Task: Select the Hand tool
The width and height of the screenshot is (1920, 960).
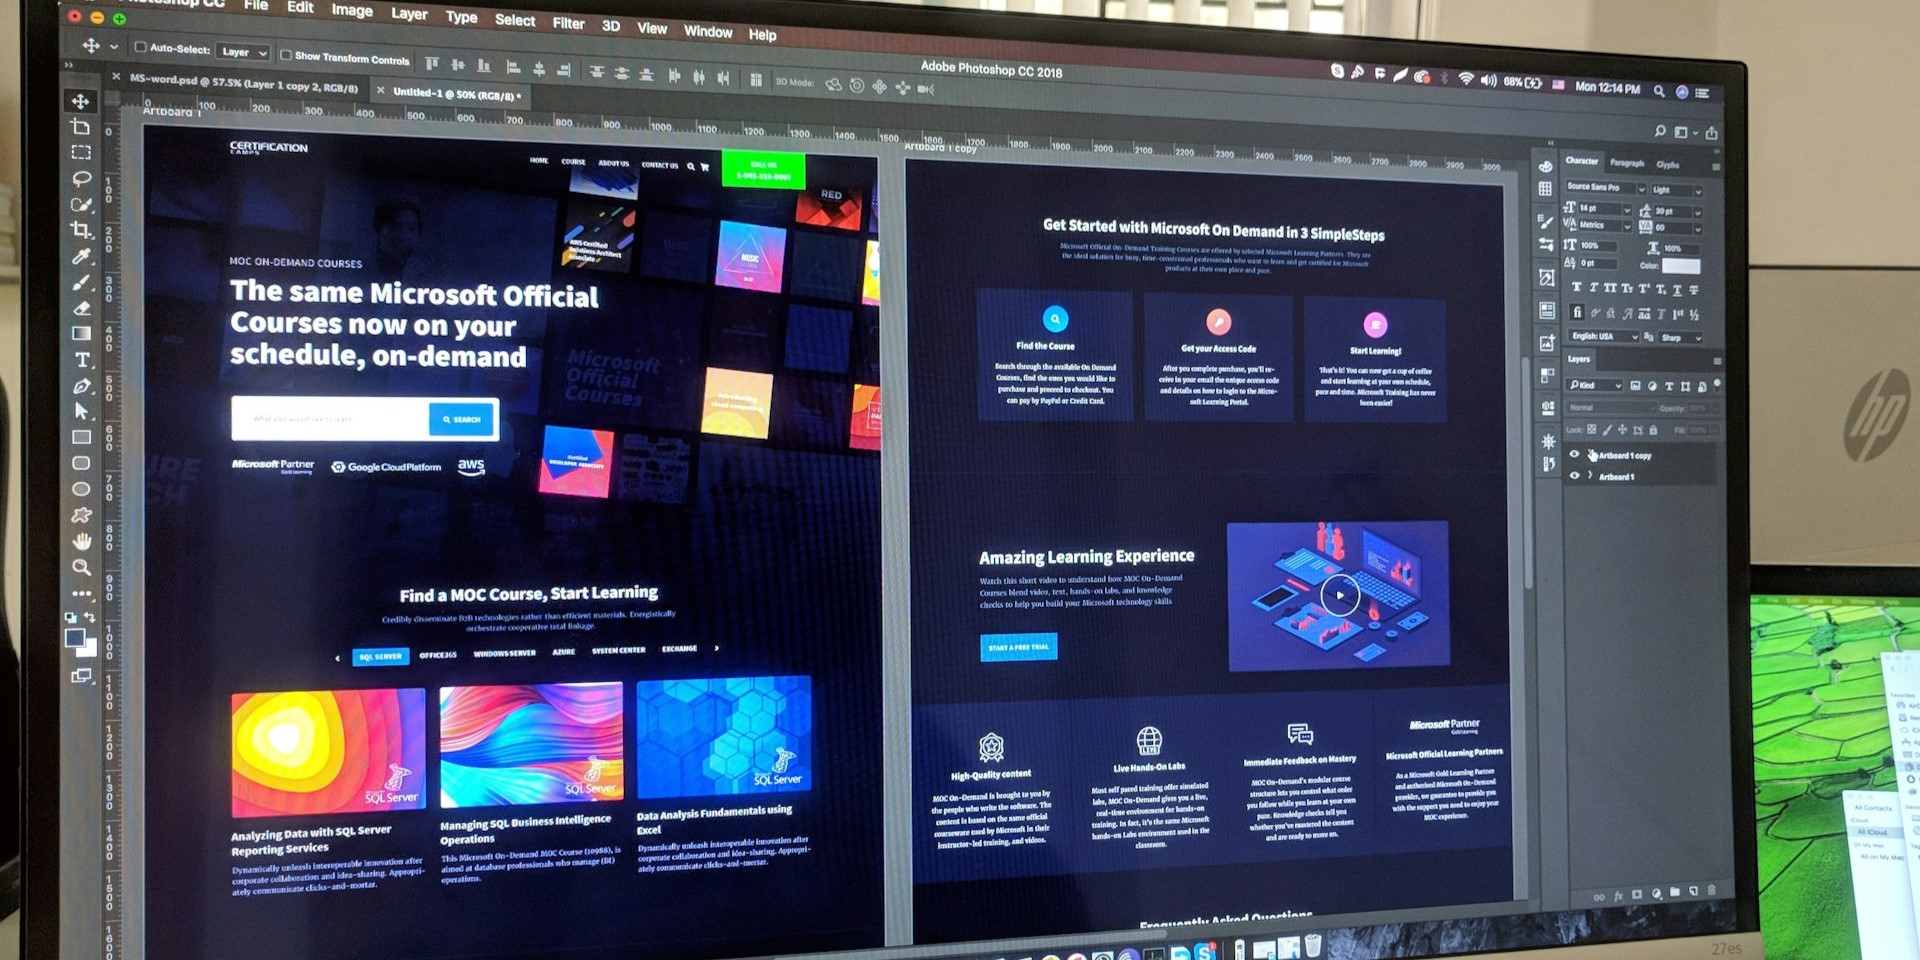Action: (82, 541)
